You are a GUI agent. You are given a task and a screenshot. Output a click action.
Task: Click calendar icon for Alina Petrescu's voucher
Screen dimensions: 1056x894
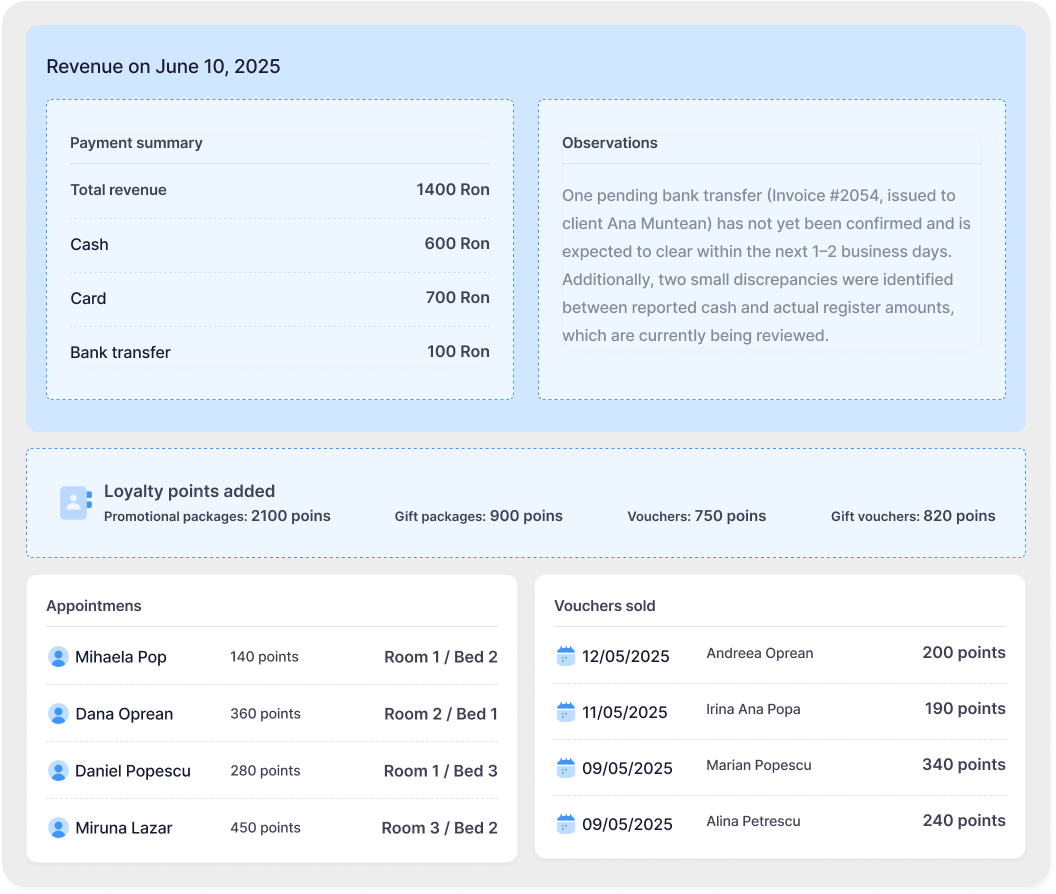(x=566, y=824)
